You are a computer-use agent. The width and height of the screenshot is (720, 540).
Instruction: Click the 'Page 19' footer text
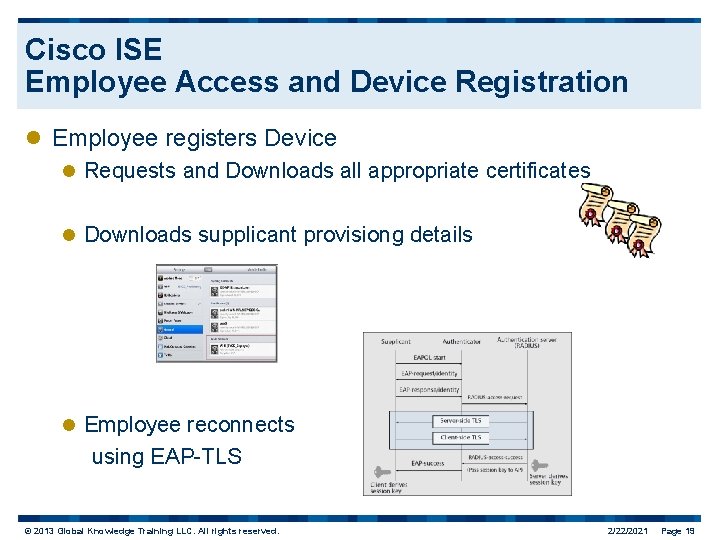pos(678,531)
